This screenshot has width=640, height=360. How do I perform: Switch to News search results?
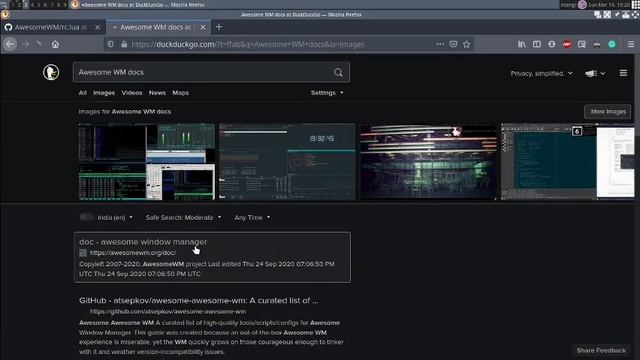pos(157,93)
